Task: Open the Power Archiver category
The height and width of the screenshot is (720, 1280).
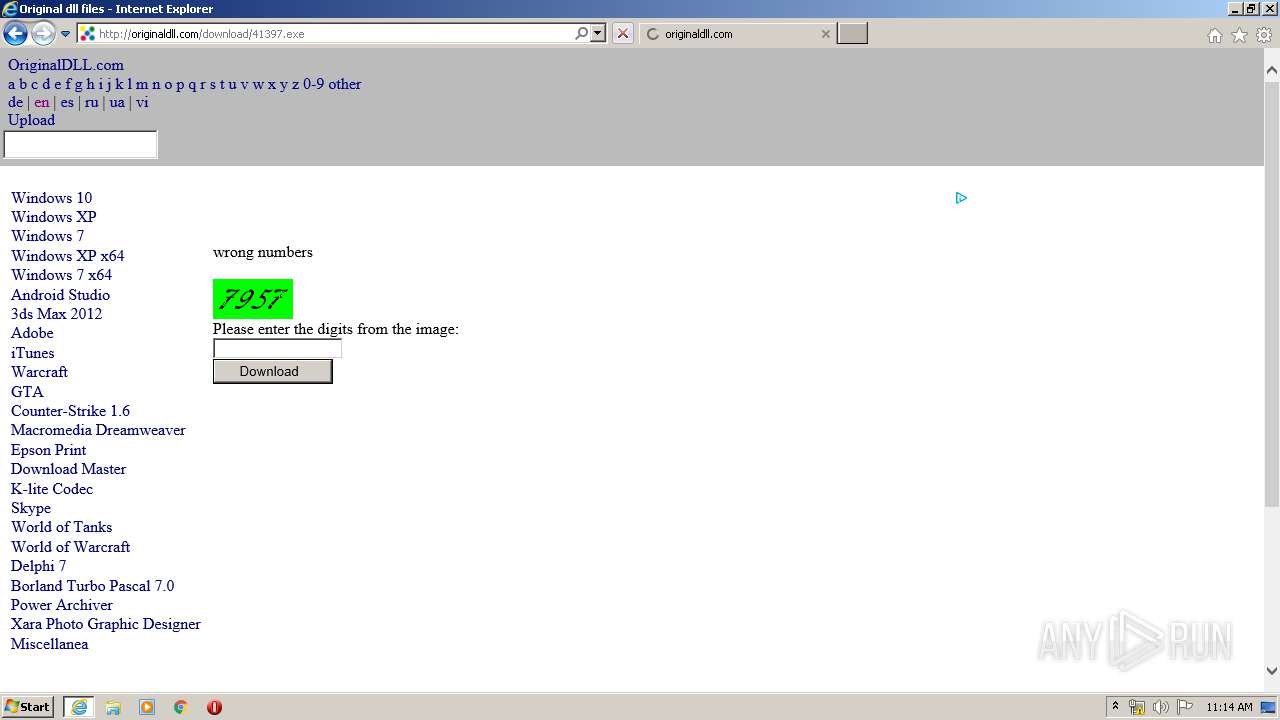Action: point(62,605)
